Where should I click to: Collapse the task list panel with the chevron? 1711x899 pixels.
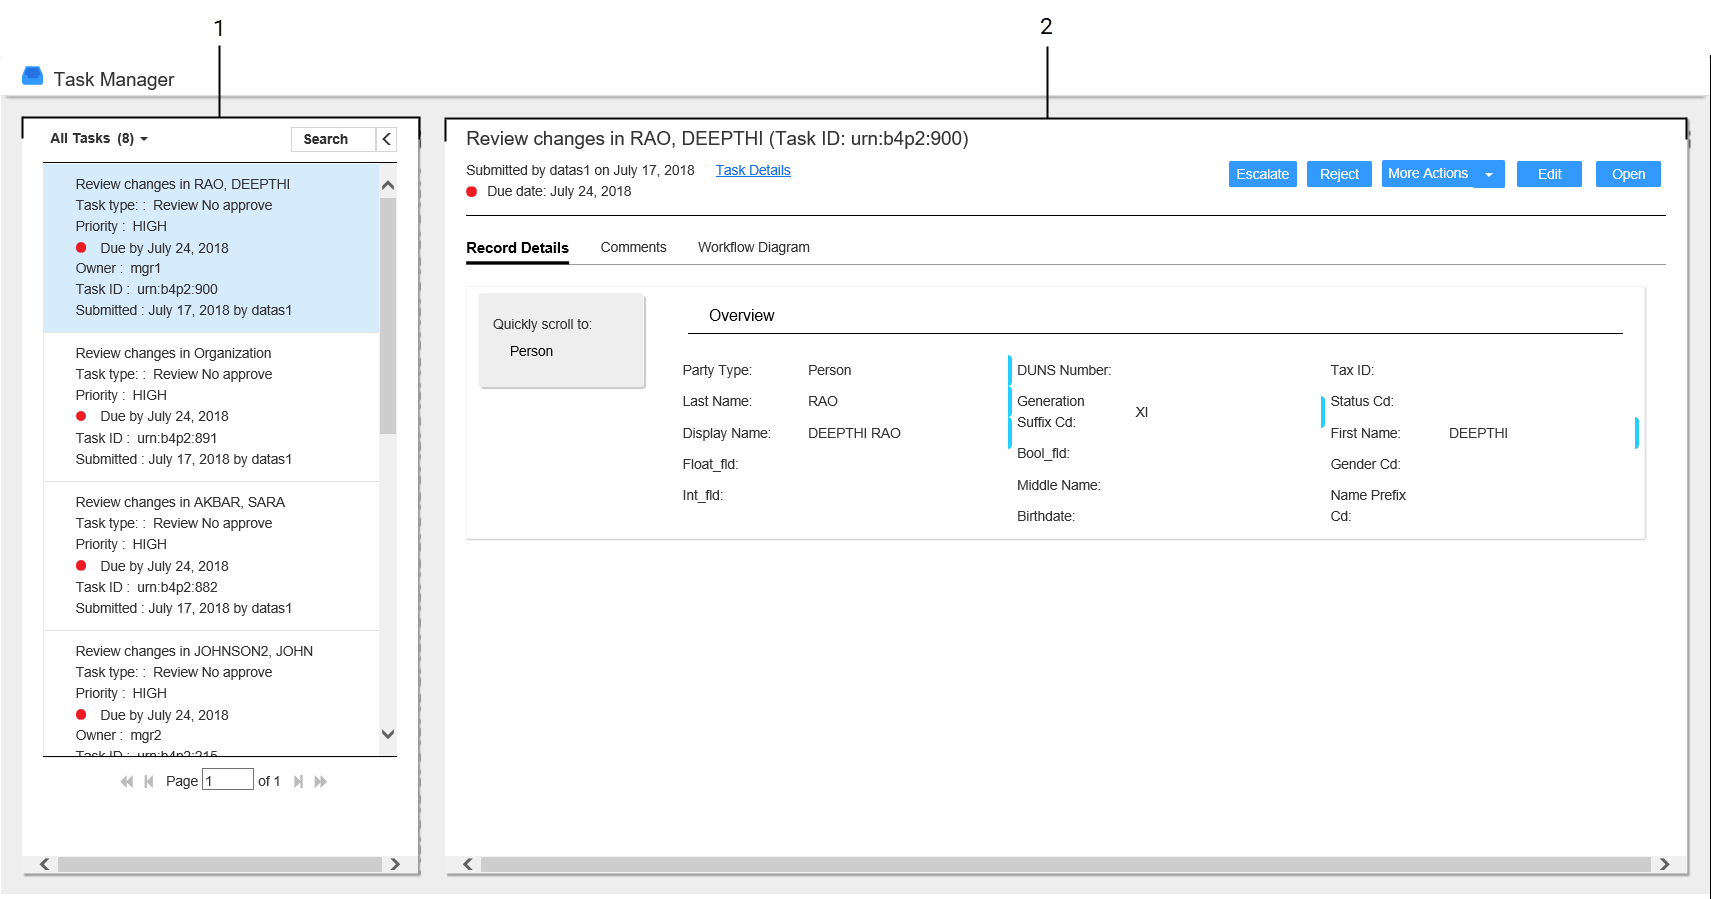(387, 139)
